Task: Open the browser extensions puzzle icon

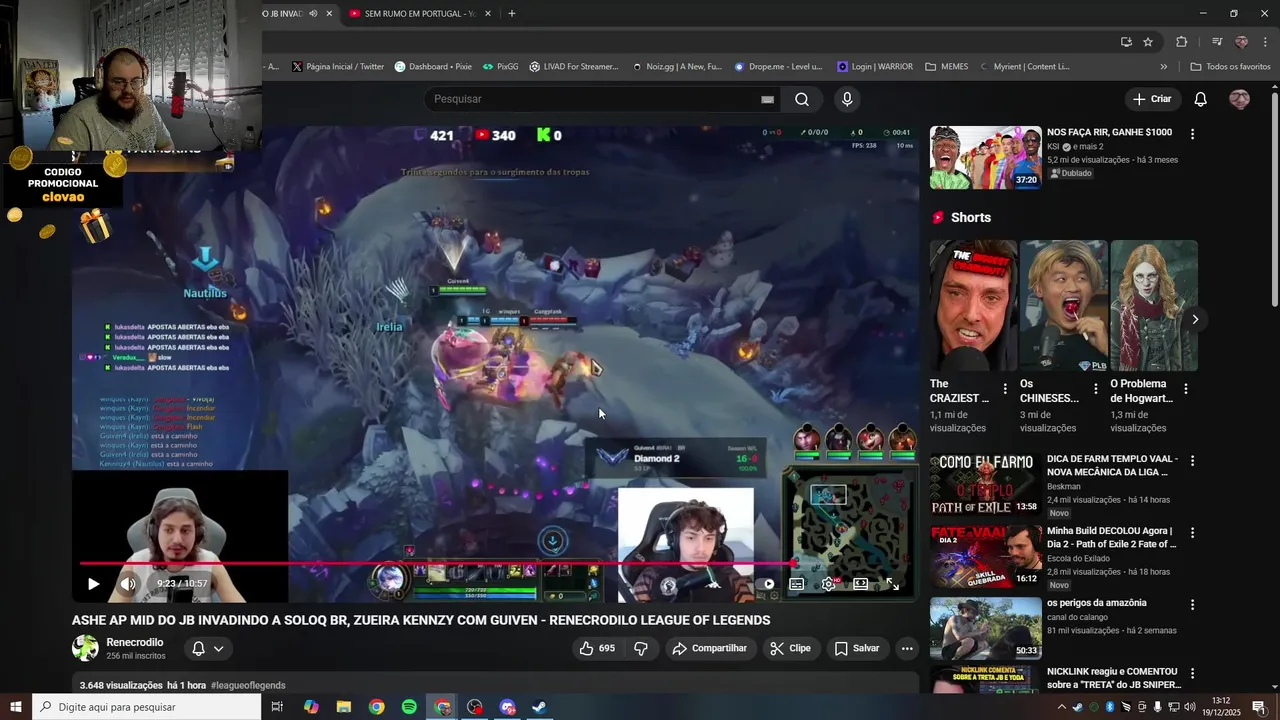Action: tap(1182, 42)
